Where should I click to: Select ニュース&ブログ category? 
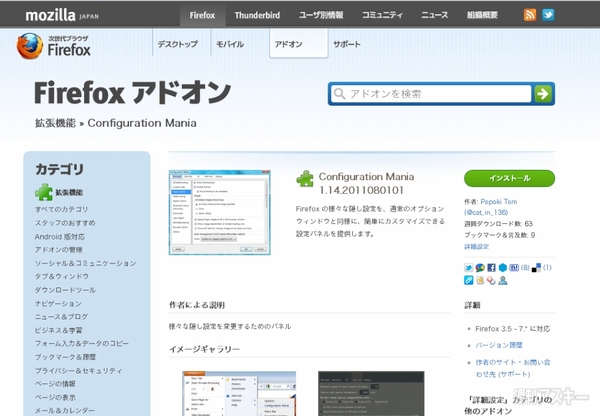coord(61,317)
